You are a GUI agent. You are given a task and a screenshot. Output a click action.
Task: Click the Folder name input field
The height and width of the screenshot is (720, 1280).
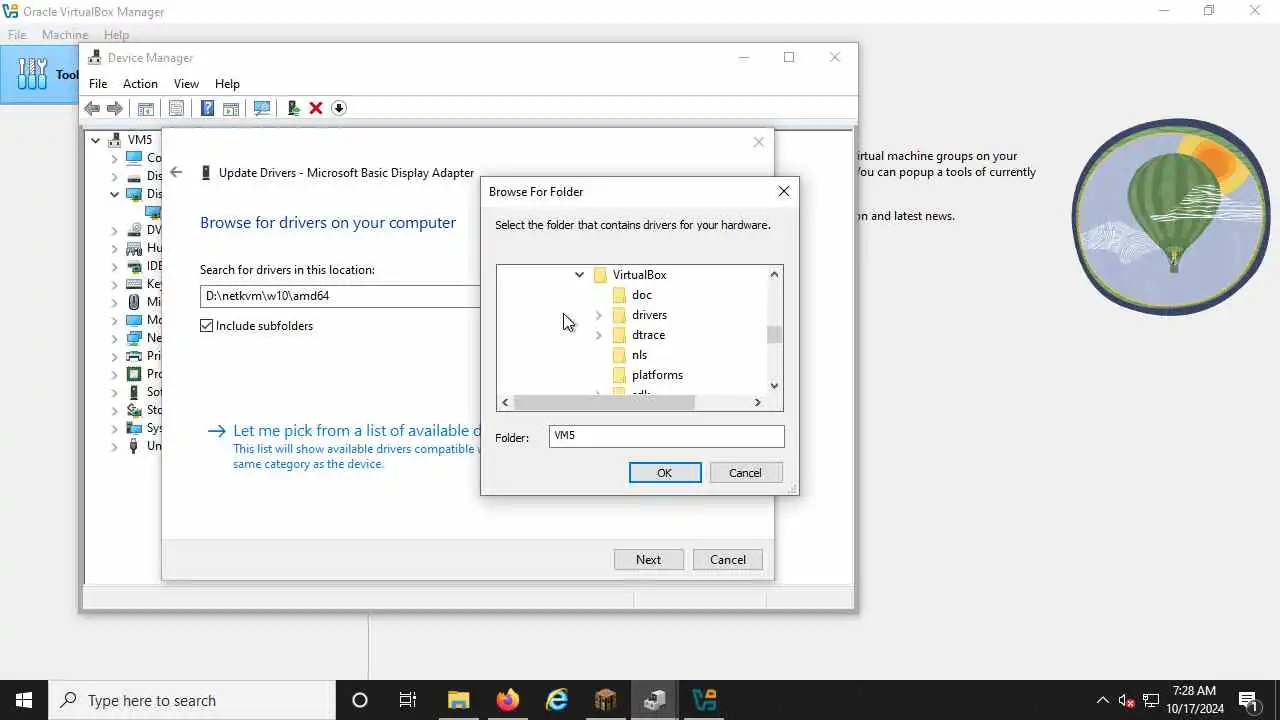click(x=666, y=436)
